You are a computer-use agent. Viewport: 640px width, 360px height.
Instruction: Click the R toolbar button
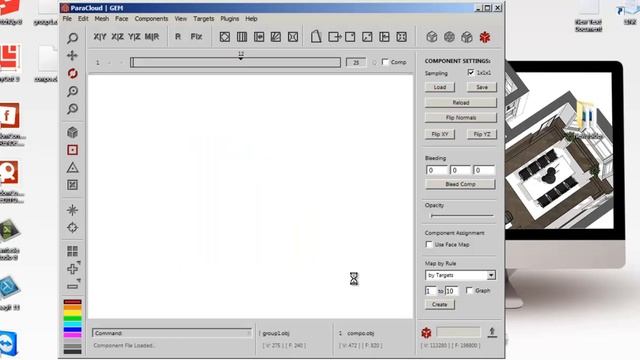tap(178, 37)
